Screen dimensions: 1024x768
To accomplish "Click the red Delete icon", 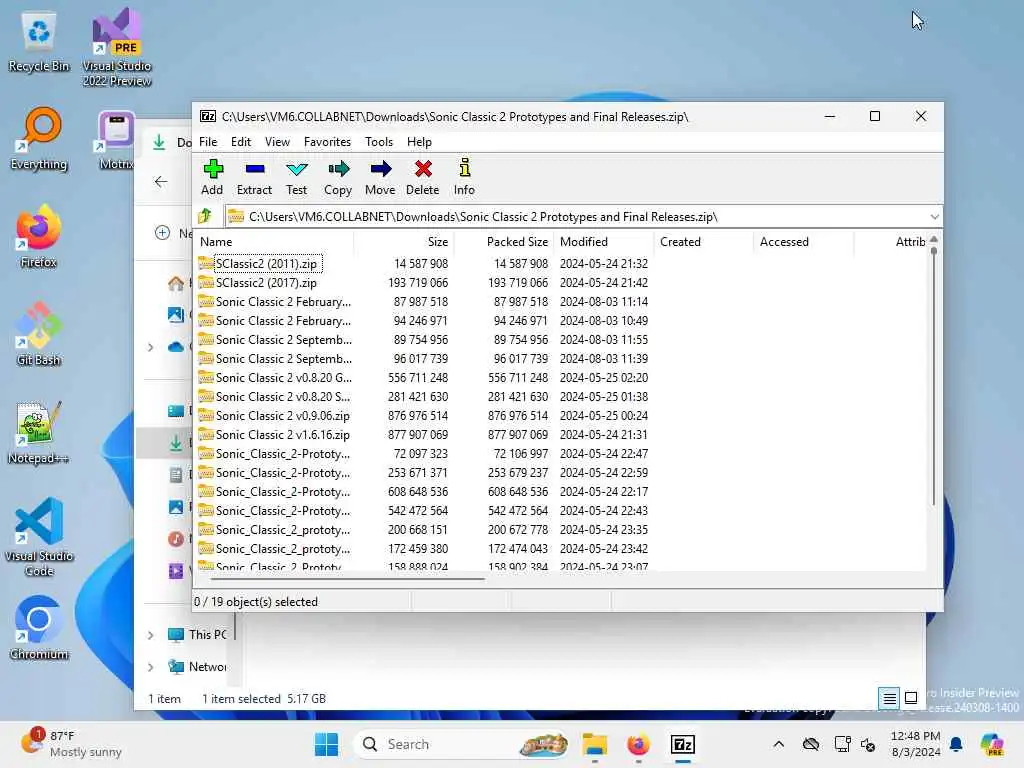I will click(x=423, y=177).
